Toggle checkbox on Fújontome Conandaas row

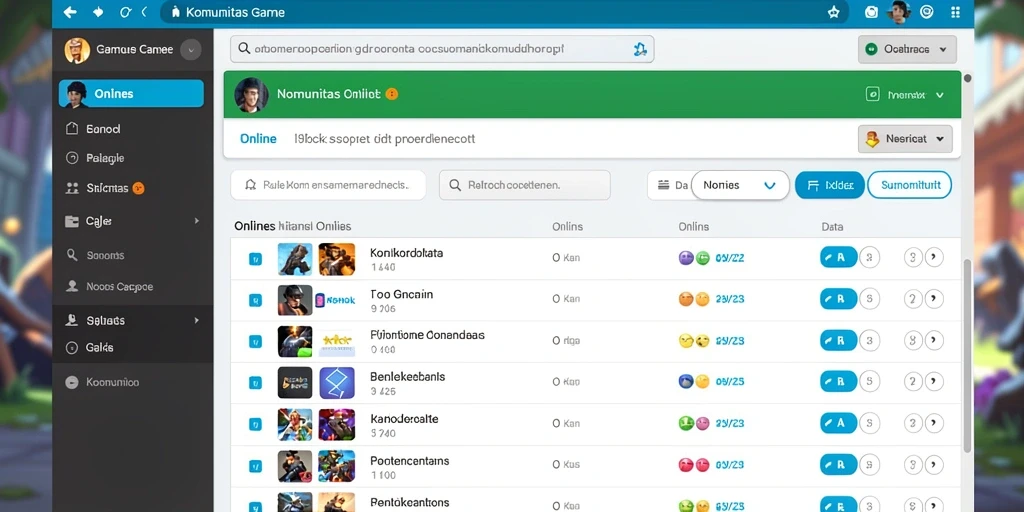(255, 341)
